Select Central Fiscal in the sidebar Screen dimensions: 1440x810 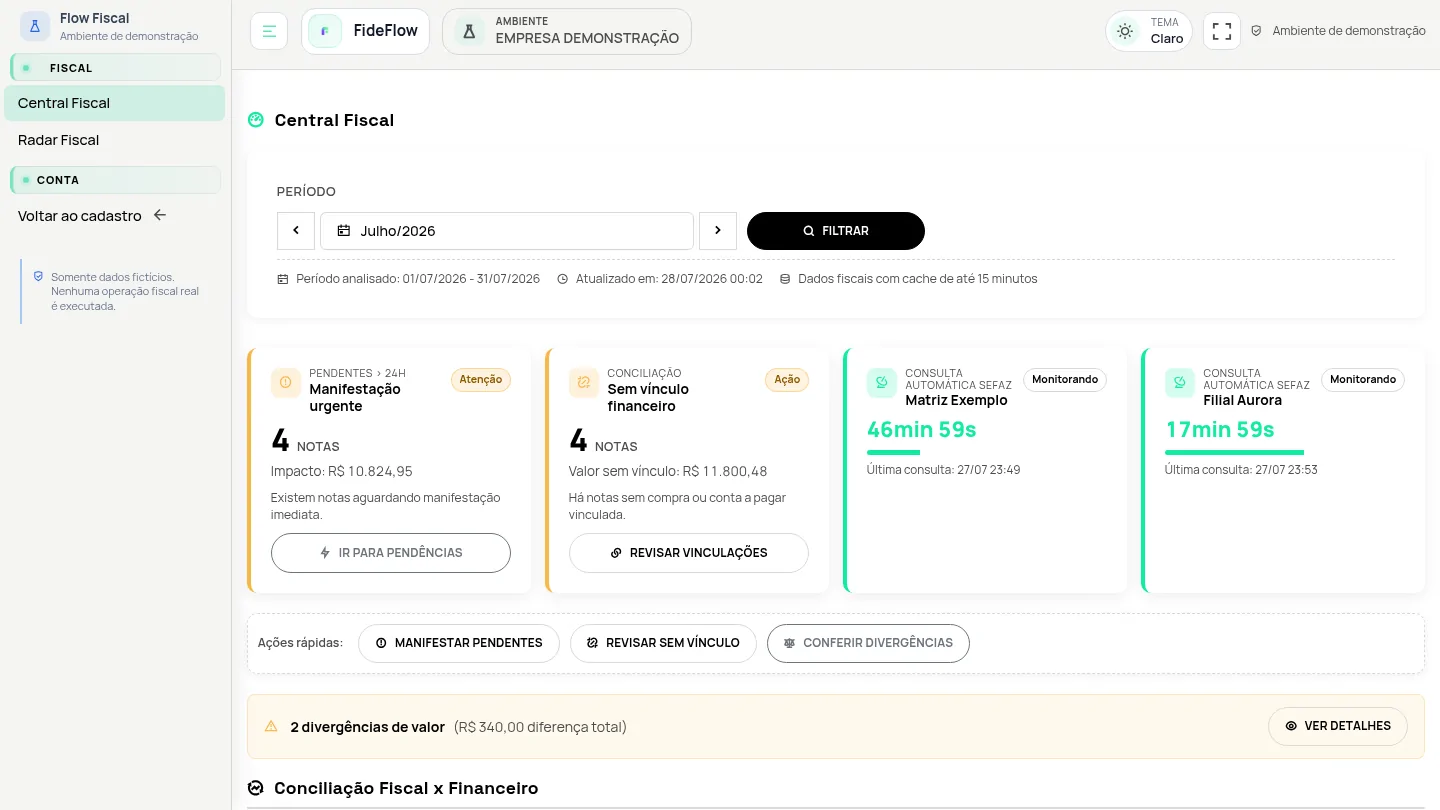[114, 103]
